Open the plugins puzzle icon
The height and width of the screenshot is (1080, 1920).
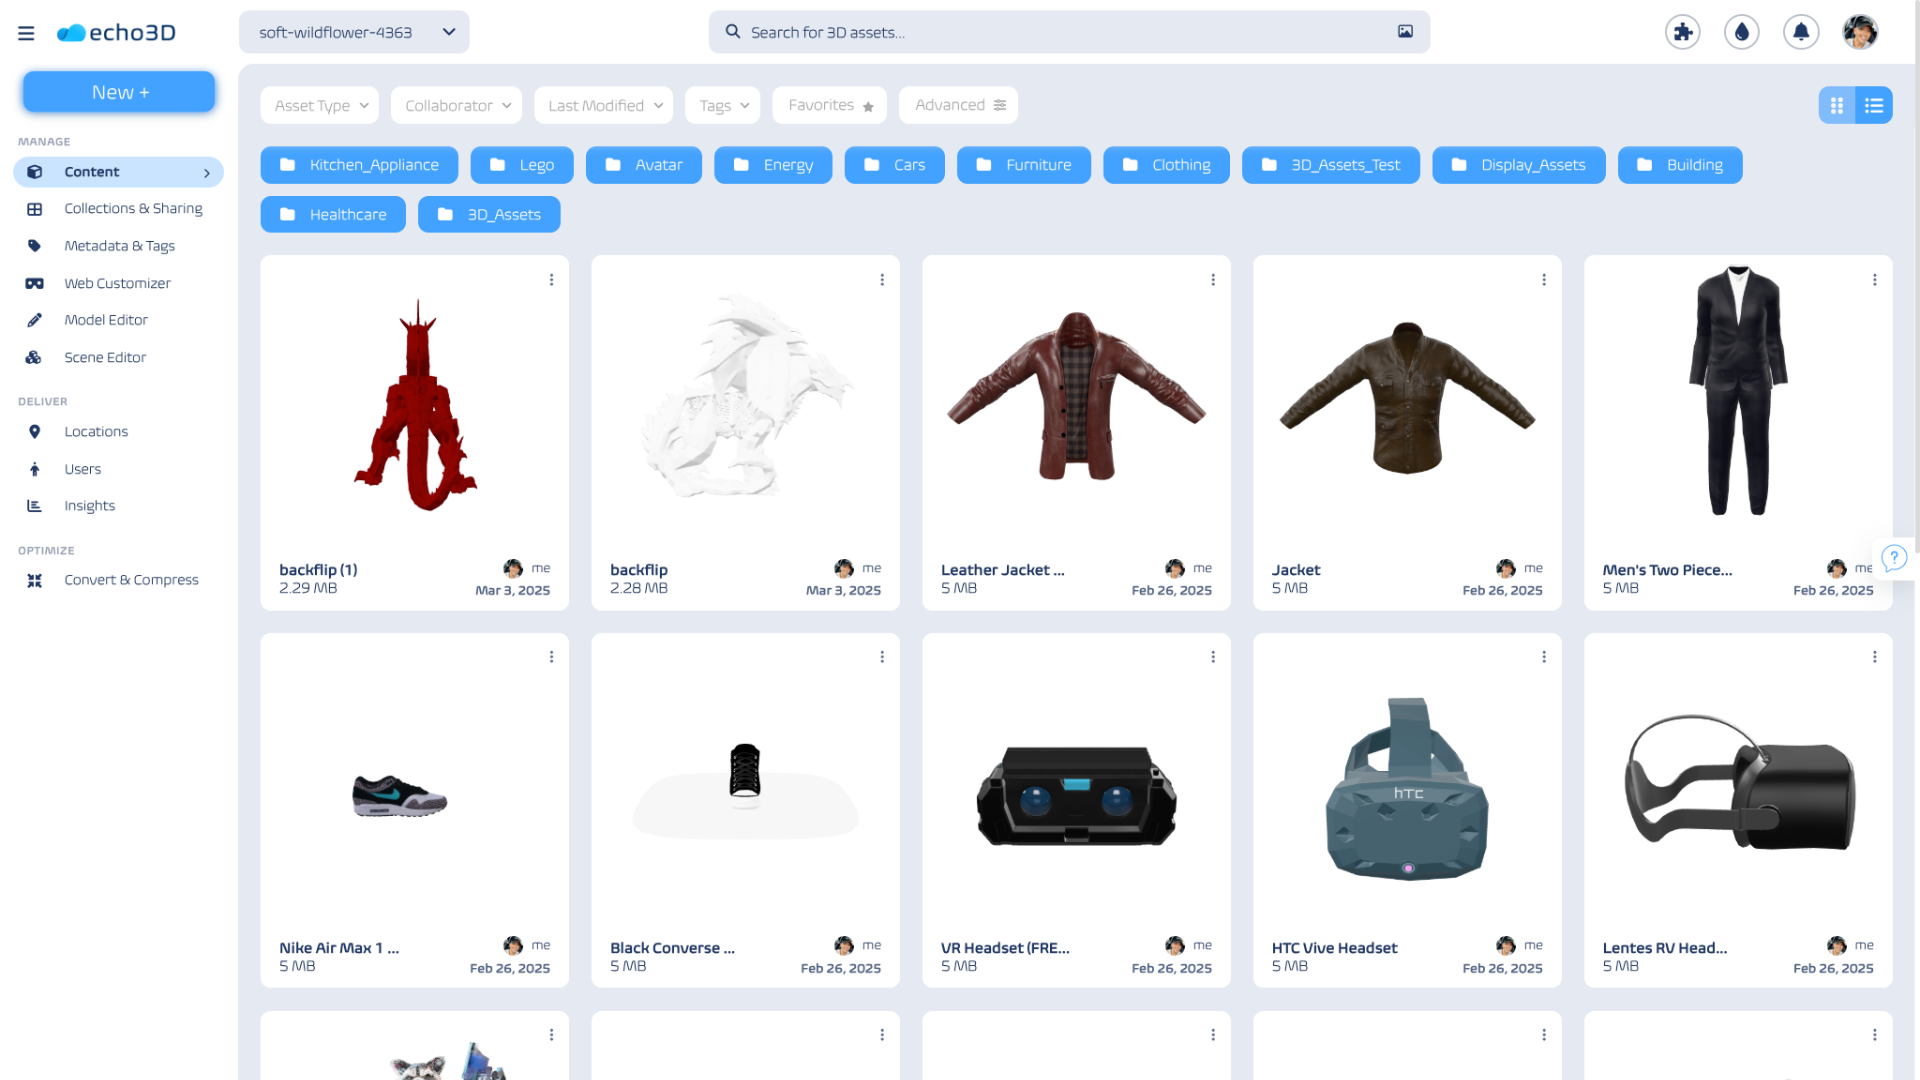pos(1682,32)
